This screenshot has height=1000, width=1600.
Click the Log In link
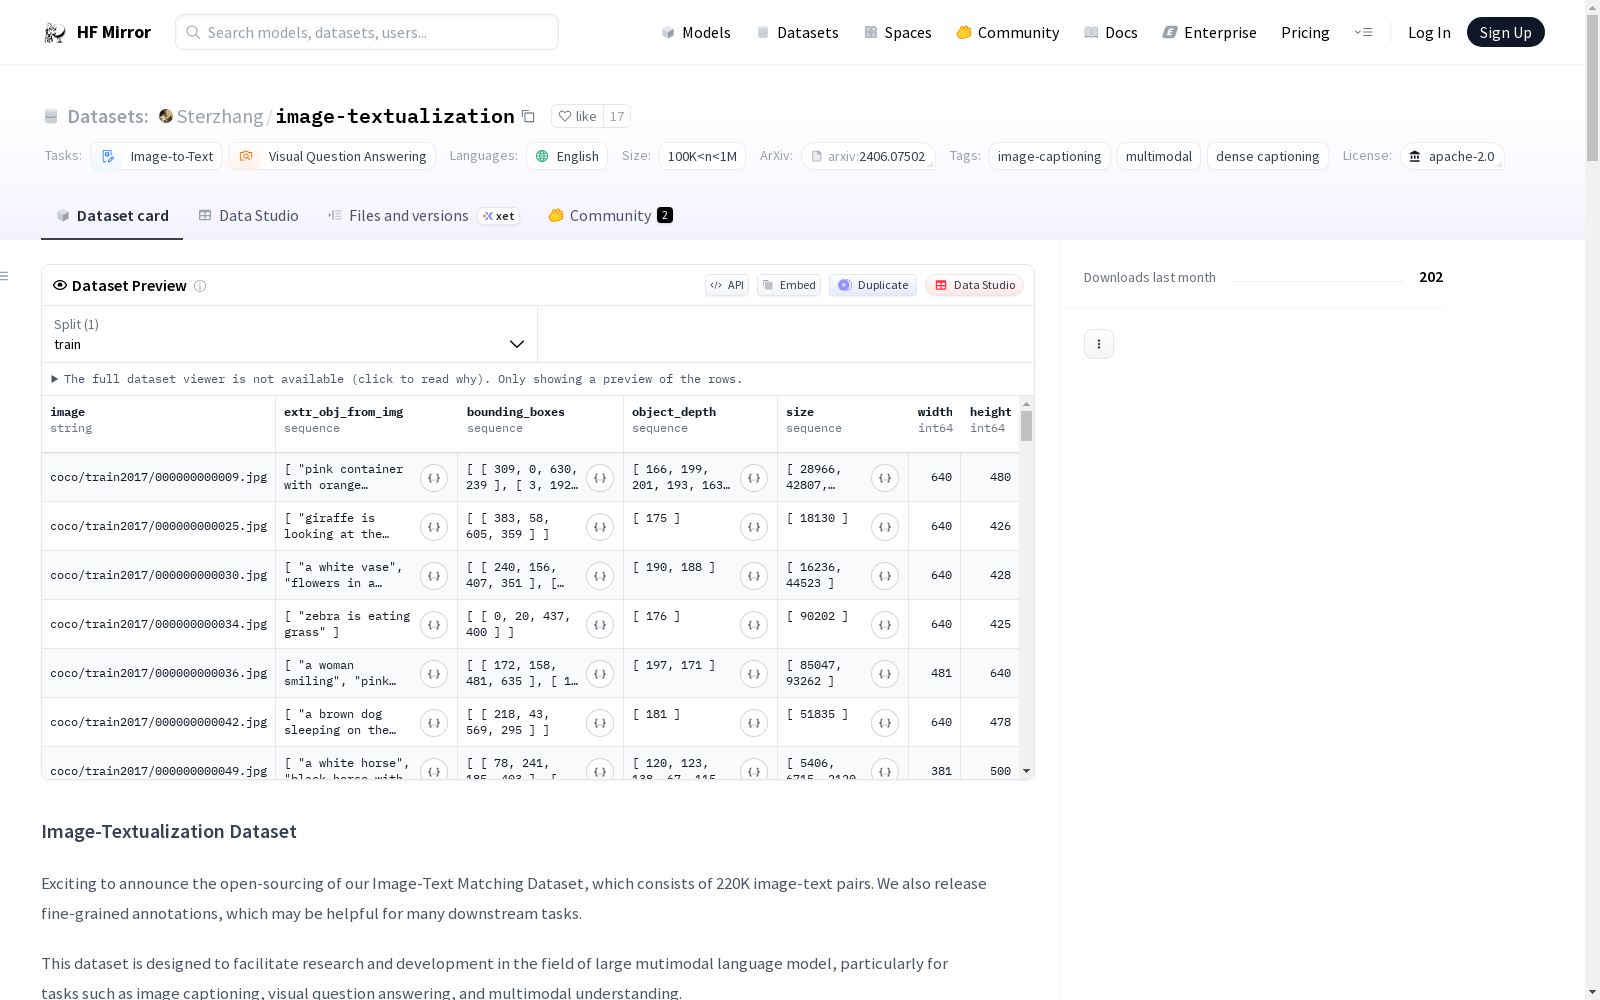tap(1429, 32)
